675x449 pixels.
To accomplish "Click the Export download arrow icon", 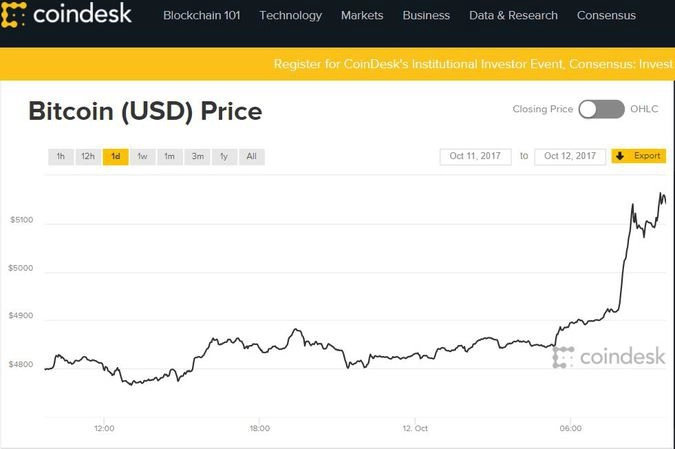I will pyautogui.click(x=620, y=156).
